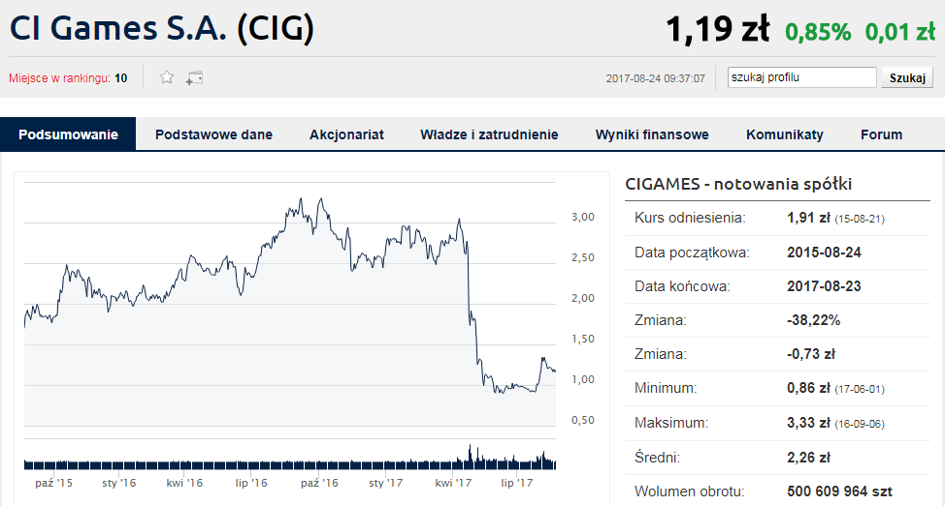This screenshot has height=506, width=945.
Task: Click the 'kwi '17' label on chart axis
Action: (453, 483)
